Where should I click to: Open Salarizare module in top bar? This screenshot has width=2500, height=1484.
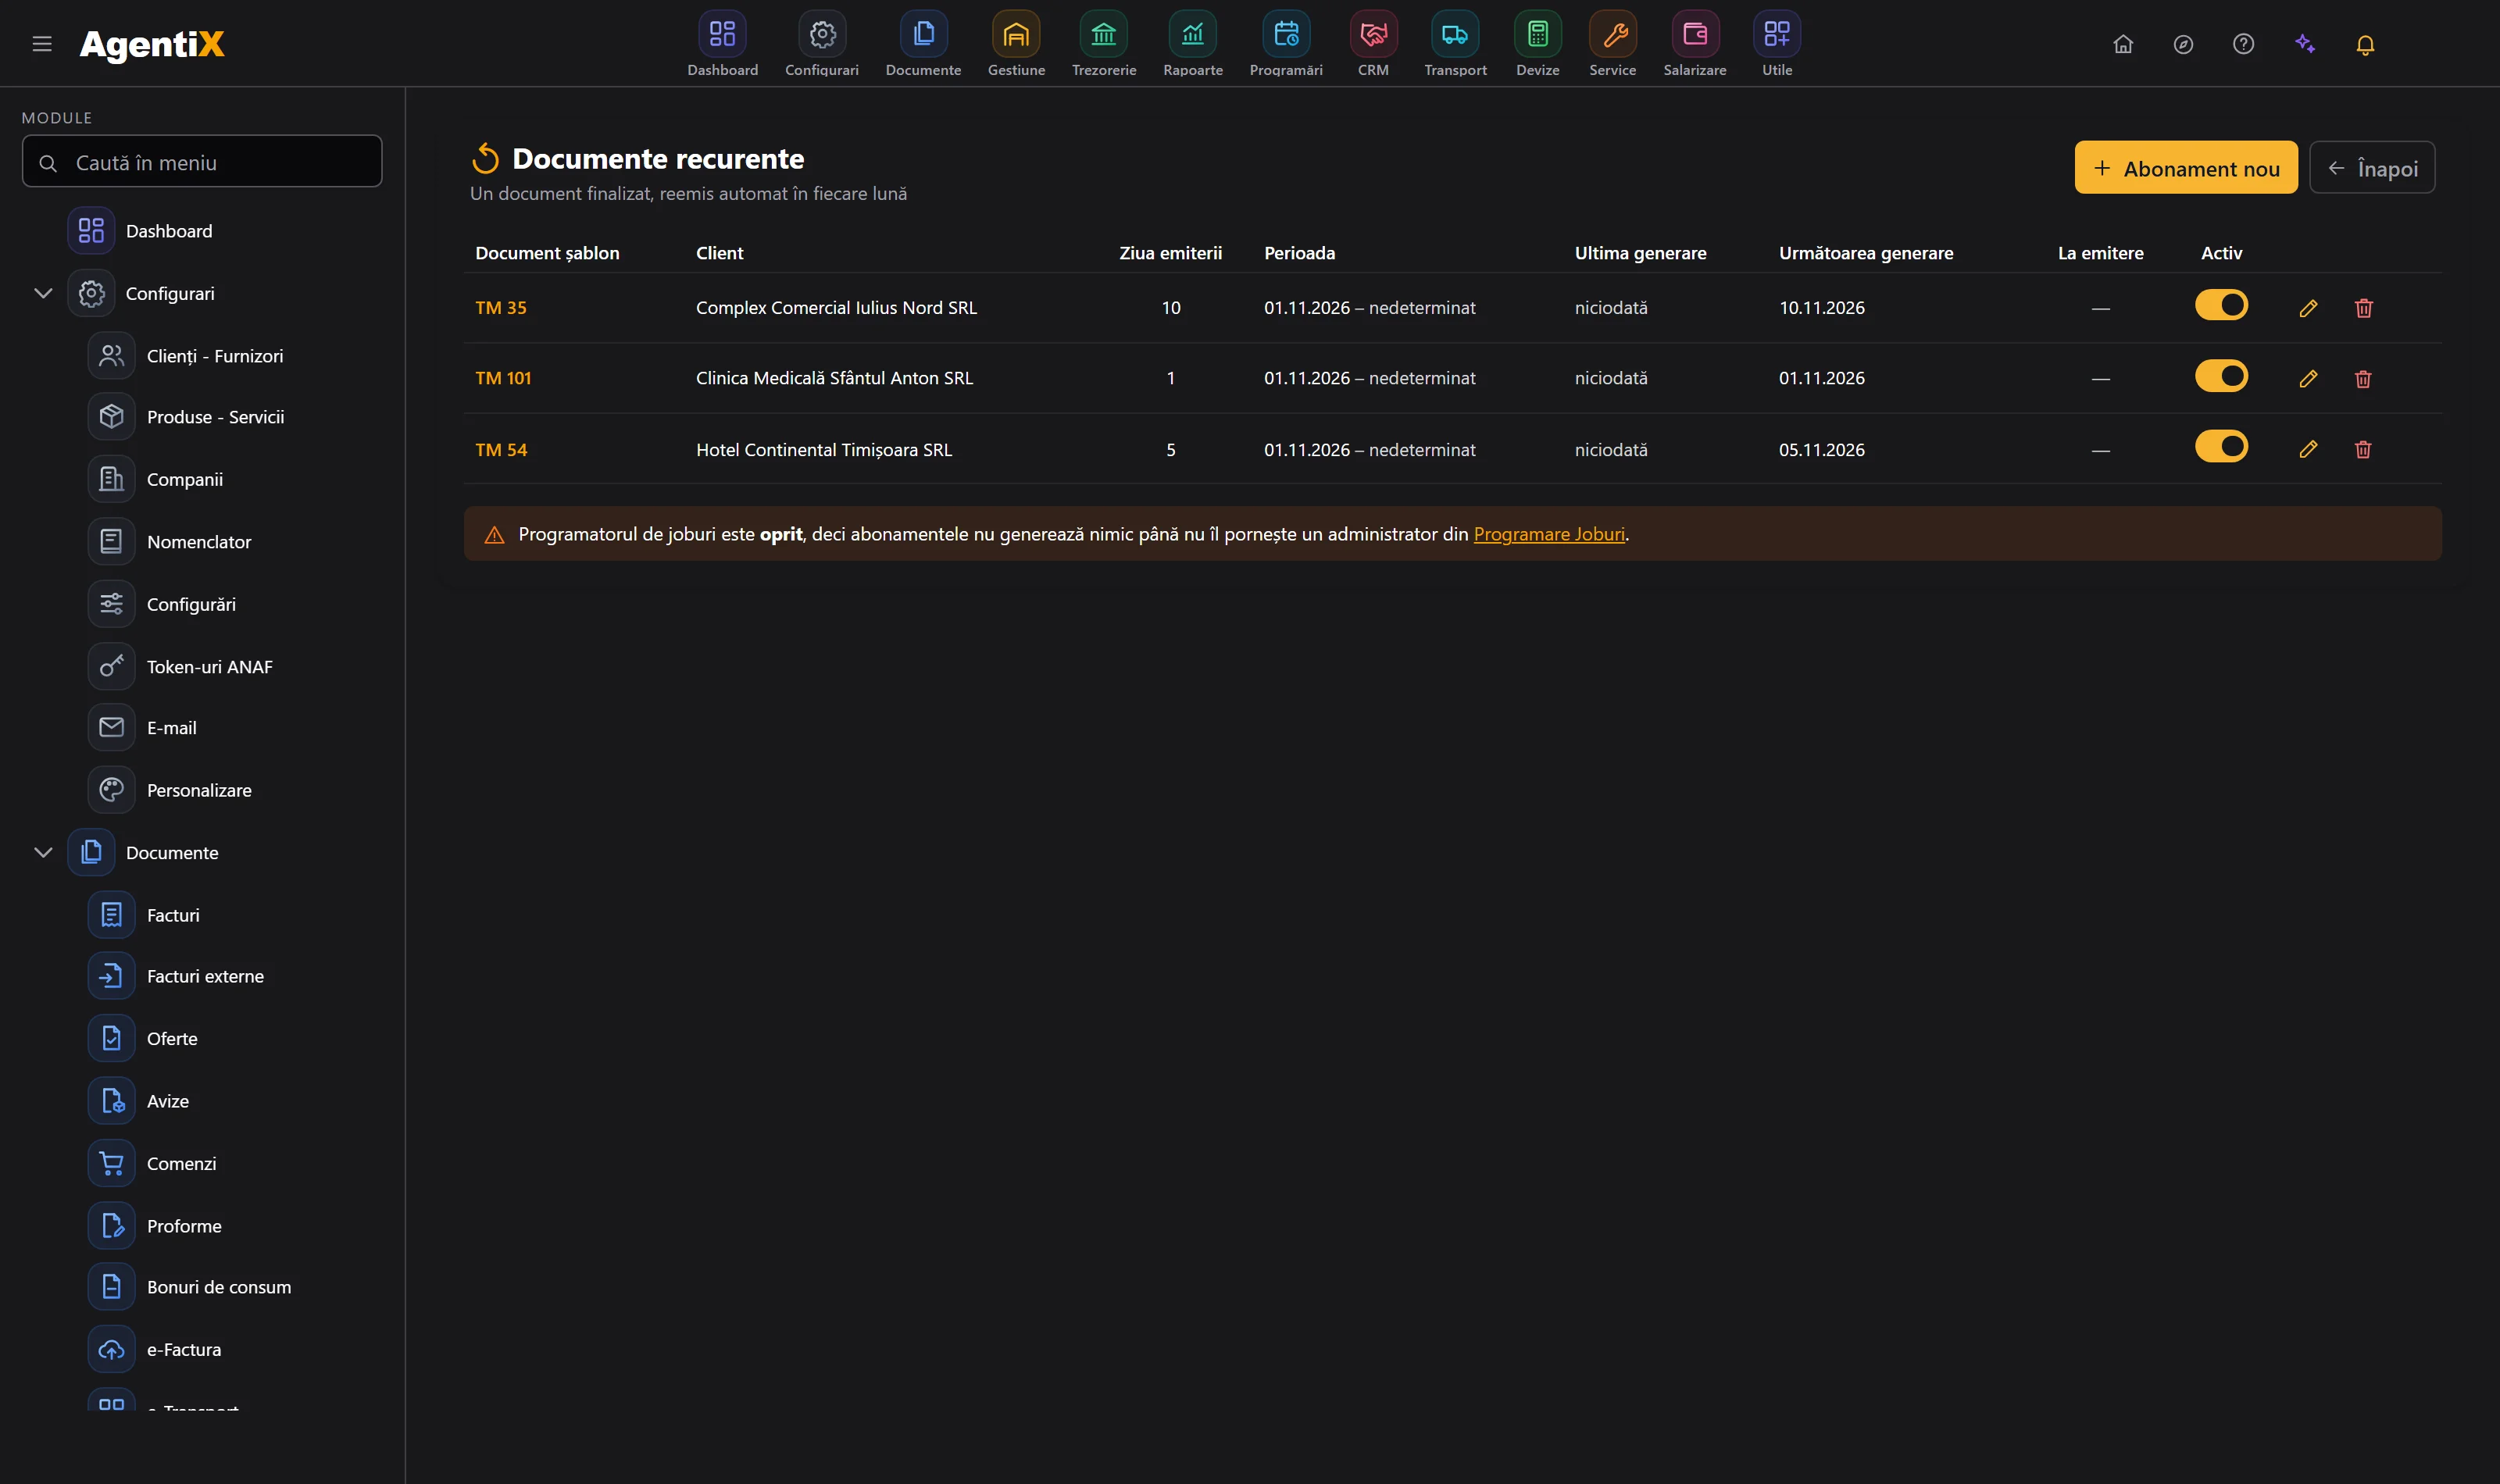(x=1694, y=44)
